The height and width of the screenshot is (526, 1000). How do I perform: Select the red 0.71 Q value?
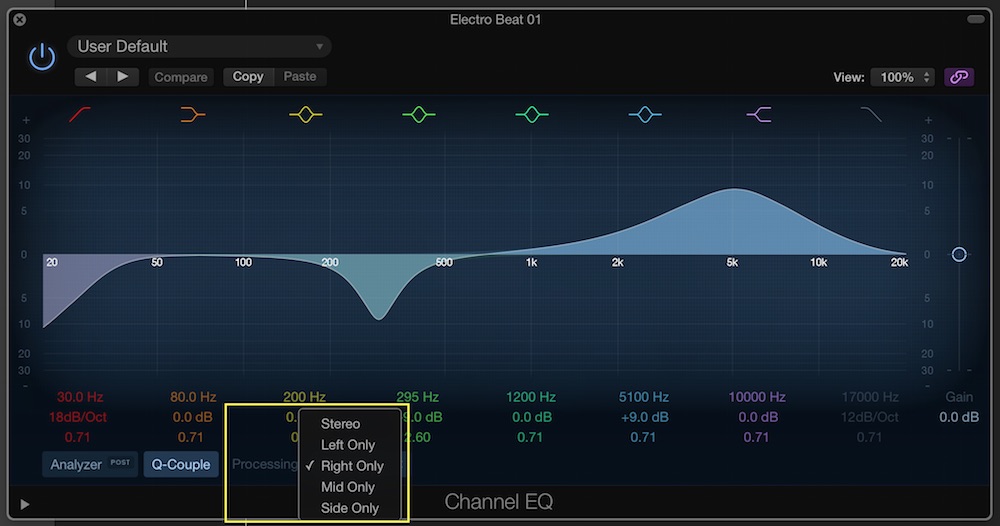tap(77, 437)
